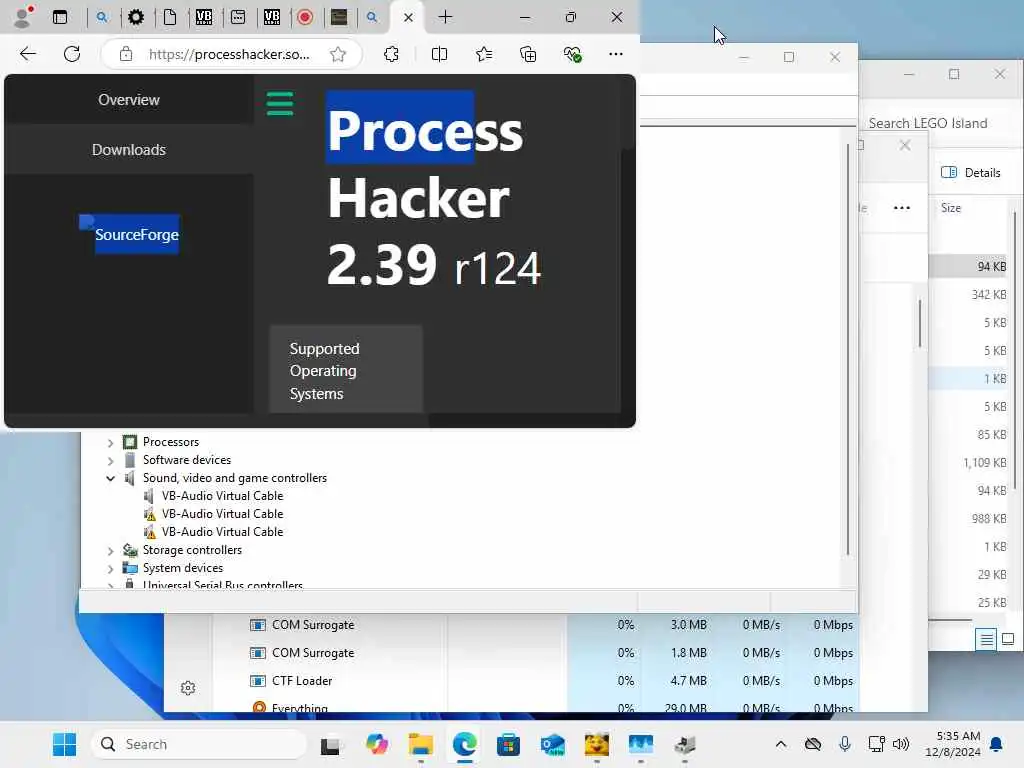Open Task View from taskbar
The height and width of the screenshot is (768, 1024).
(330, 744)
